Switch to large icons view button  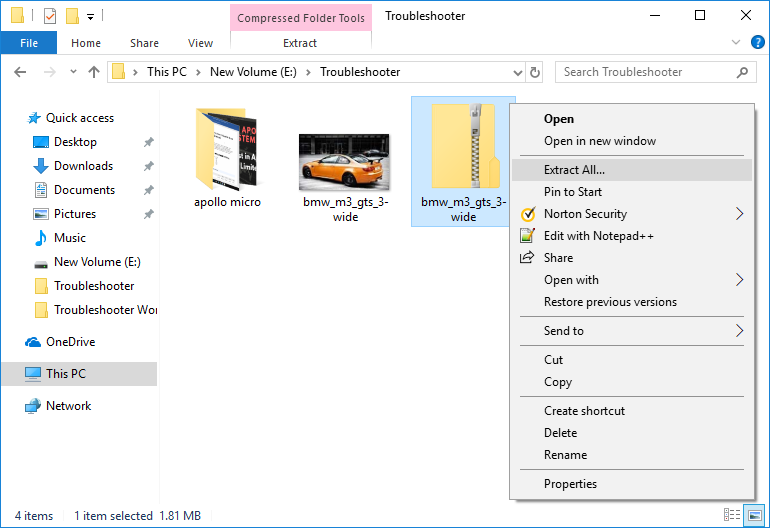point(753,516)
